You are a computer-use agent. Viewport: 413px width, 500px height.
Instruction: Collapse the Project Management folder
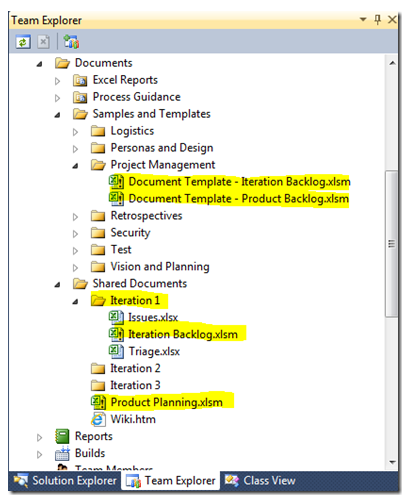(x=76, y=165)
